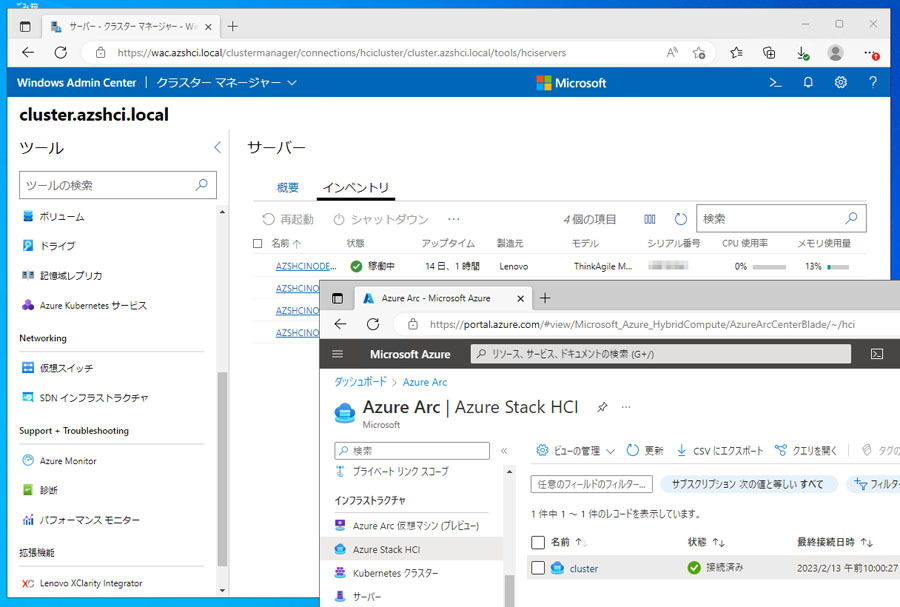Toggle select-all checkbox in Azure resource list
The height and width of the screenshot is (607, 900).
(x=538, y=542)
